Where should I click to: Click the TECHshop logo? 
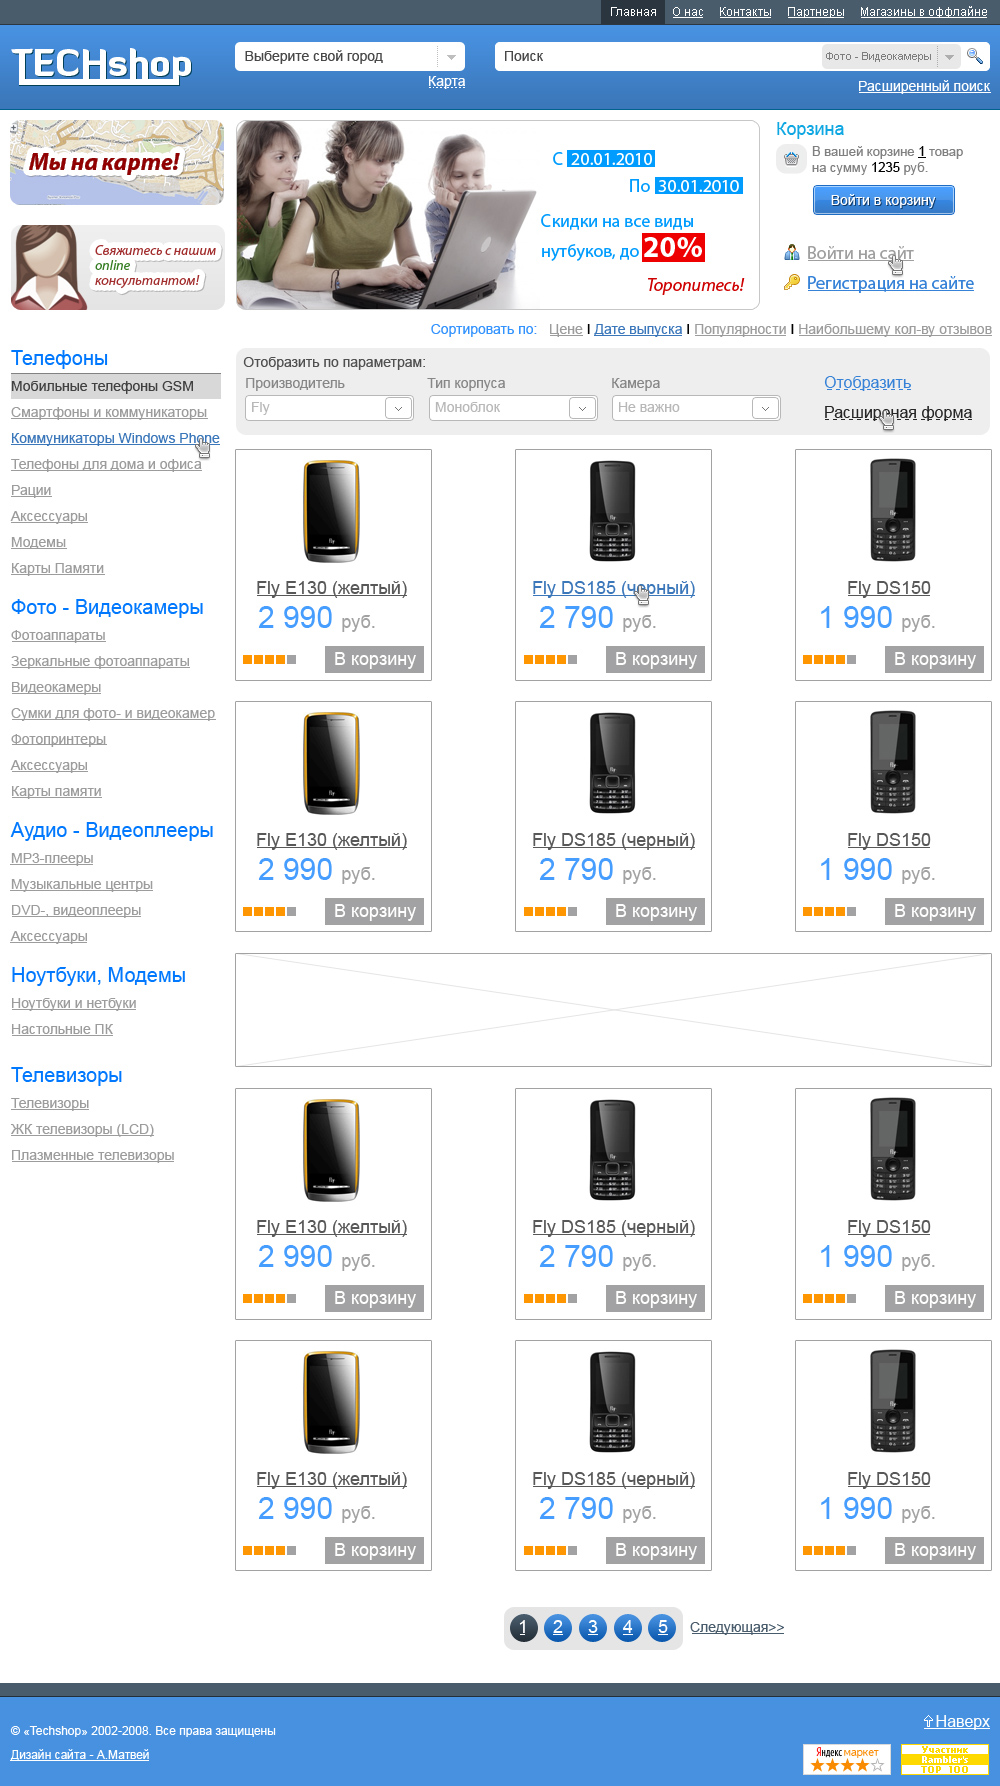tap(101, 66)
